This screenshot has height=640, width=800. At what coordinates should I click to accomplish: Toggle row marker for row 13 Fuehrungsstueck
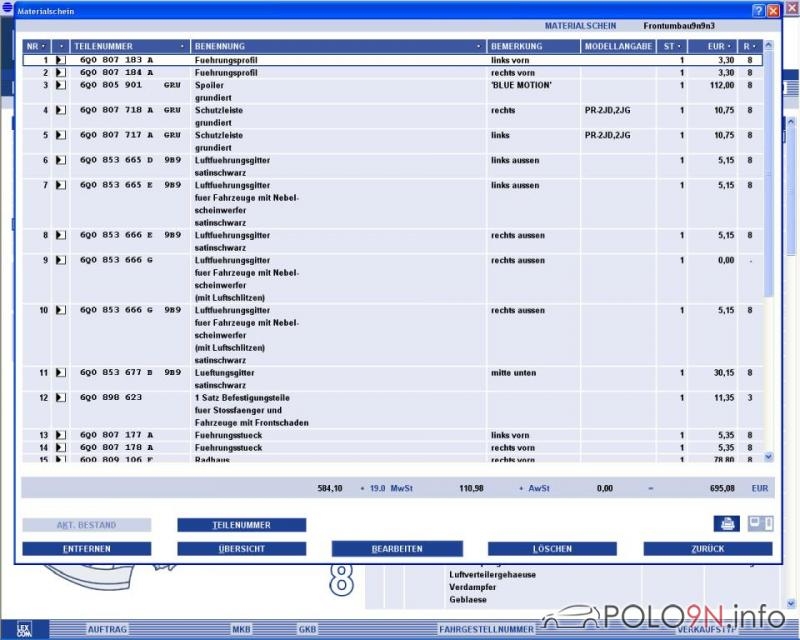(60, 435)
